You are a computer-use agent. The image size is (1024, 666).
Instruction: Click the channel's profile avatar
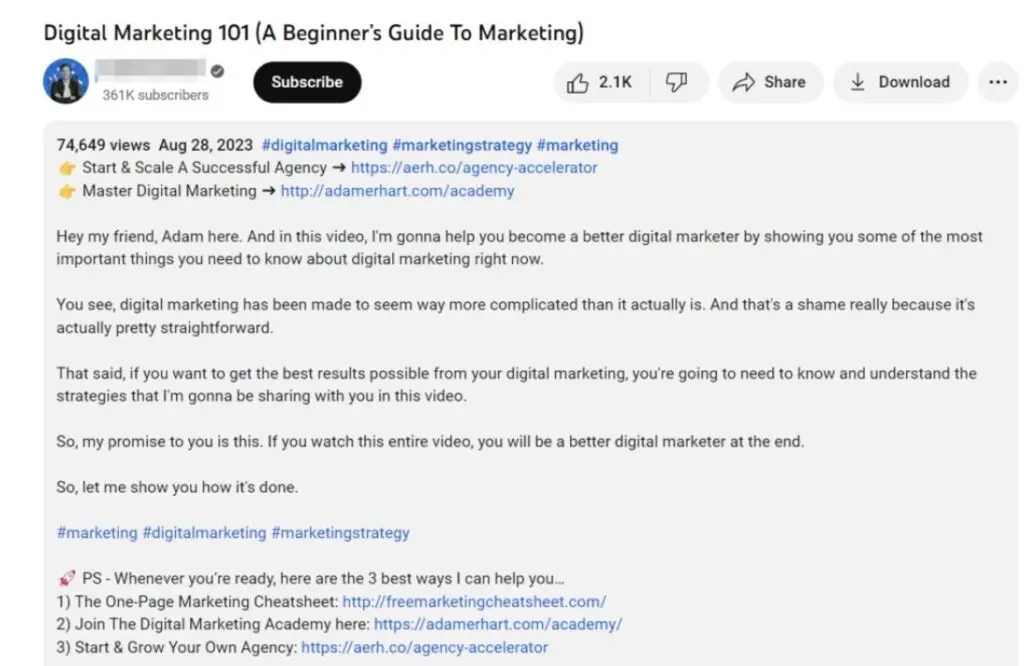click(64, 82)
